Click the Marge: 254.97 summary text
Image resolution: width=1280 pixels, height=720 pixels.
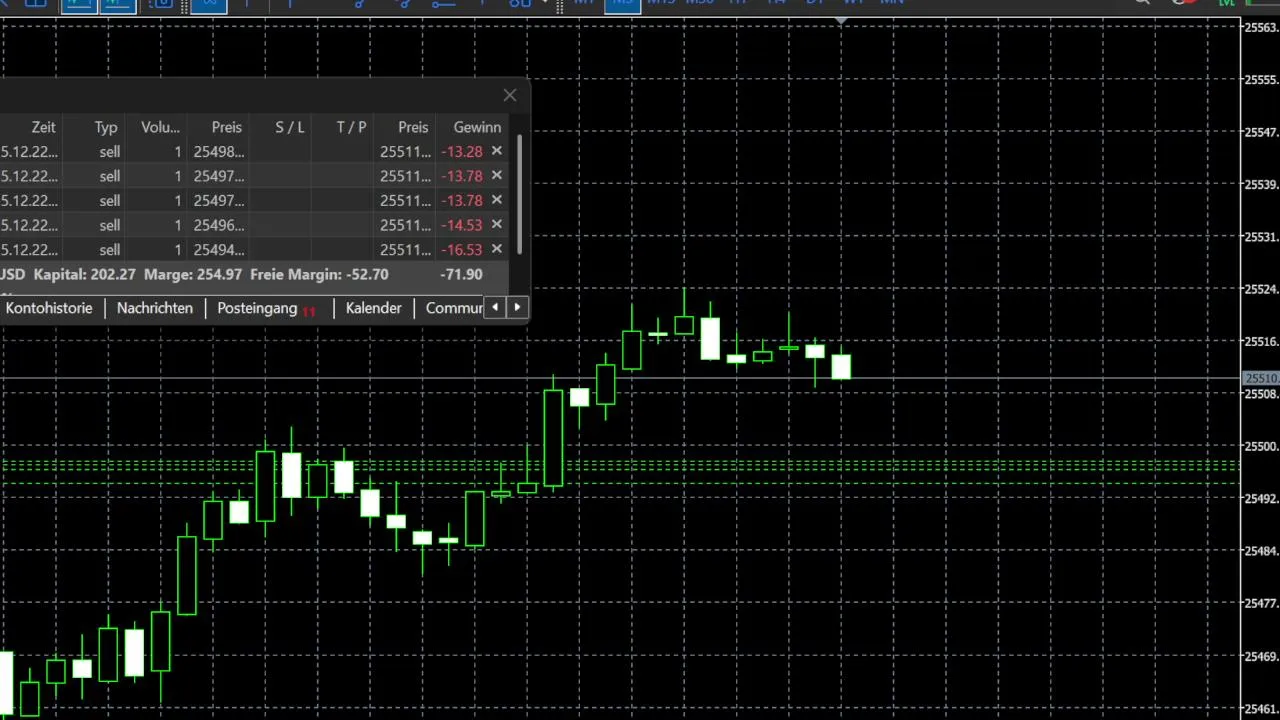click(193, 274)
